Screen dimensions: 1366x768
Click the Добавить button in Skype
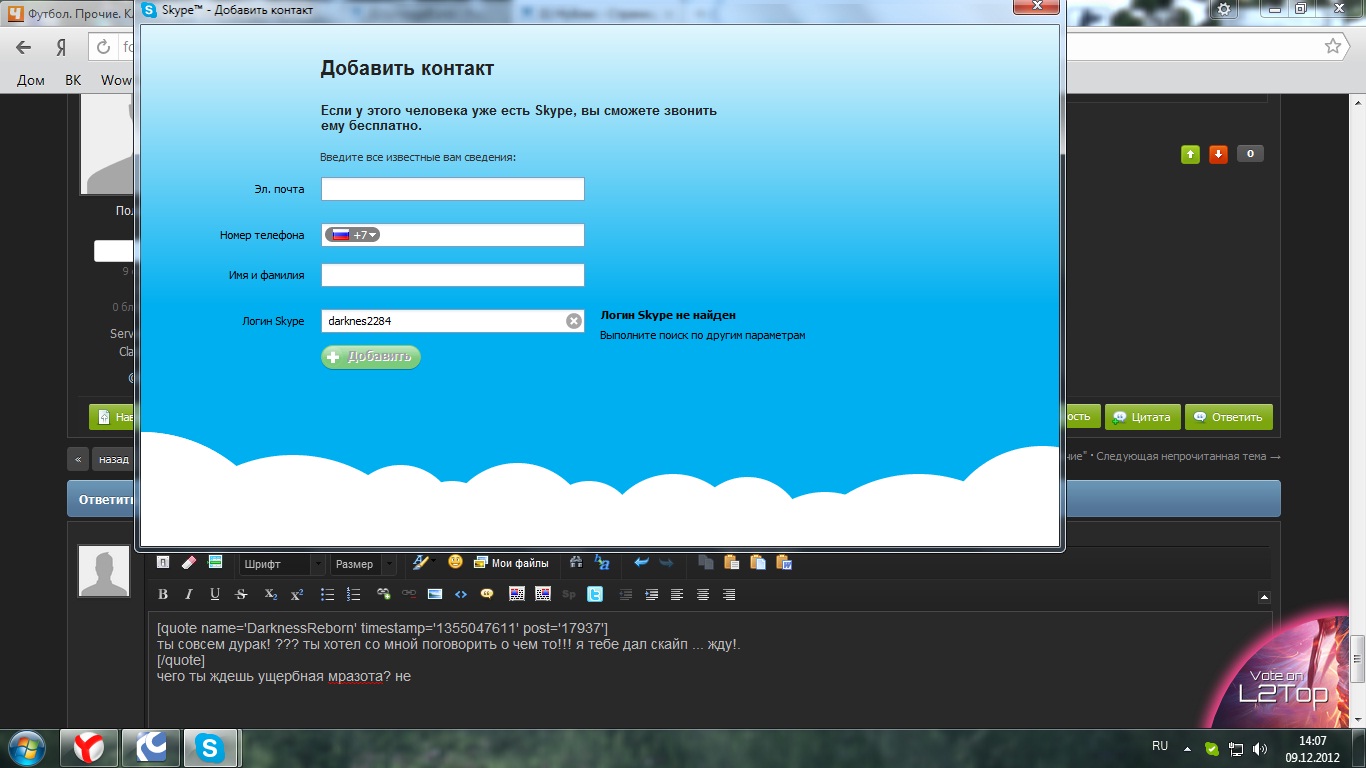point(371,357)
